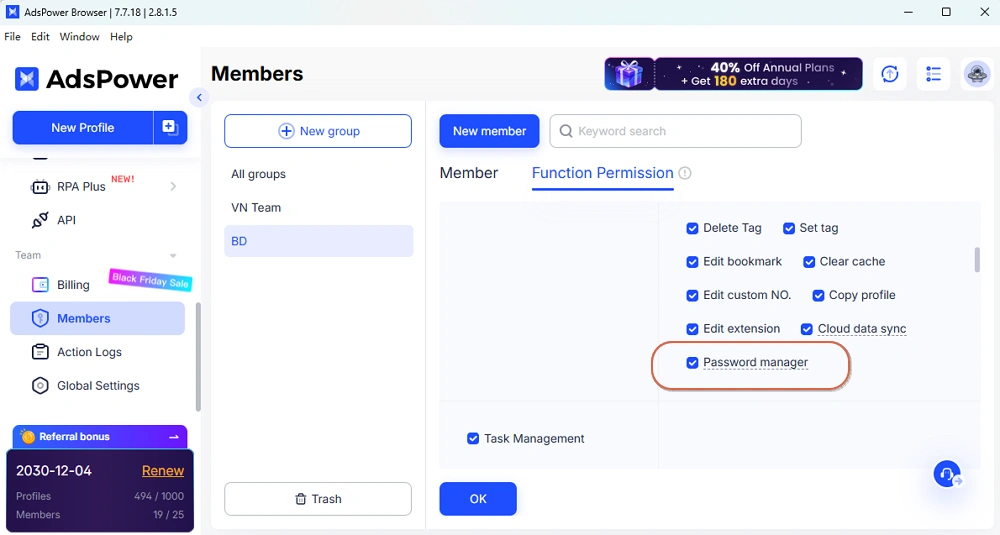Uncheck the Delete Tag checkbox
This screenshot has height=535, width=1000.
(692, 228)
